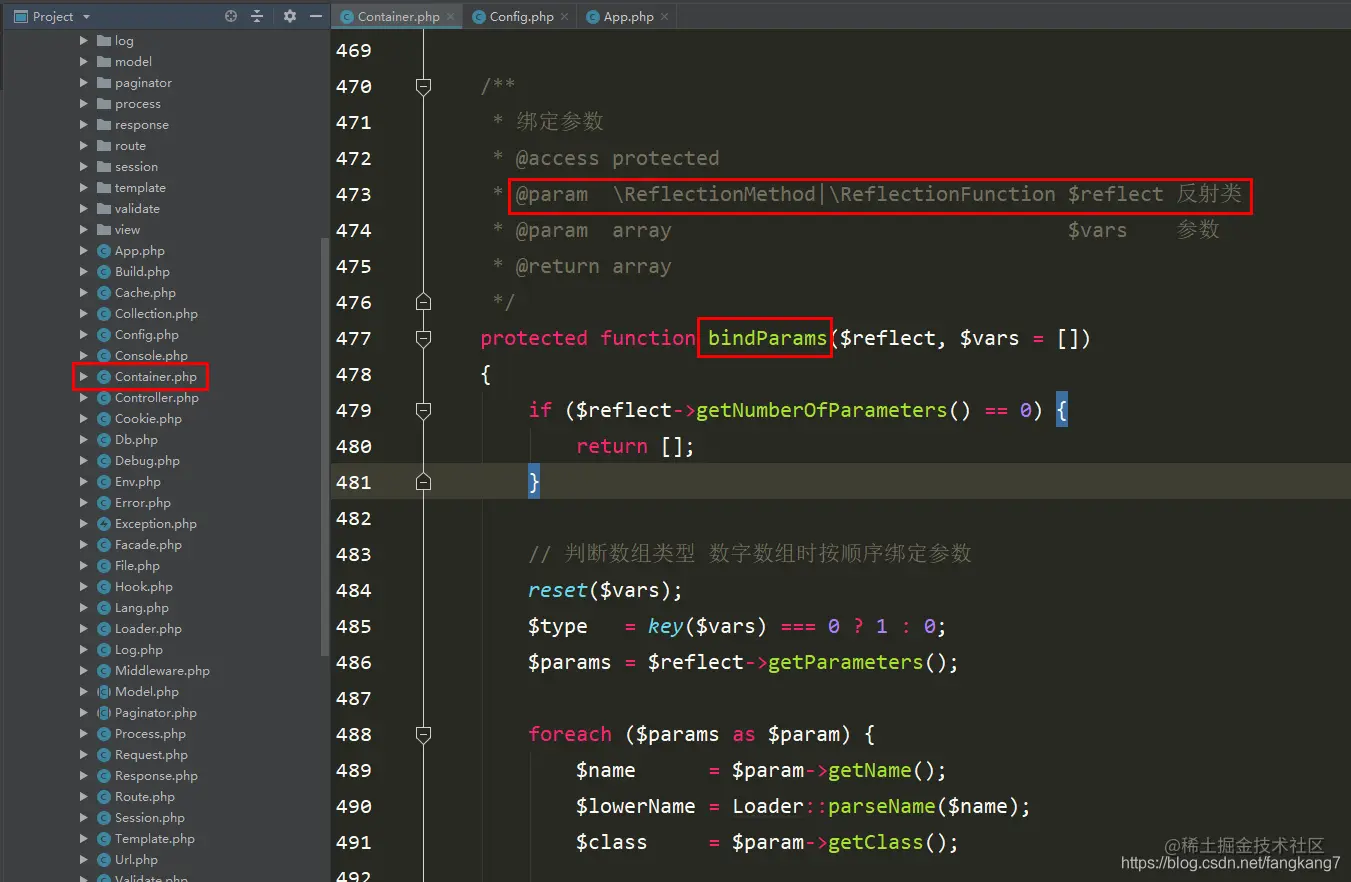Select Controller.php in the project tree
The image size is (1351, 882).
tap(157, 398)
